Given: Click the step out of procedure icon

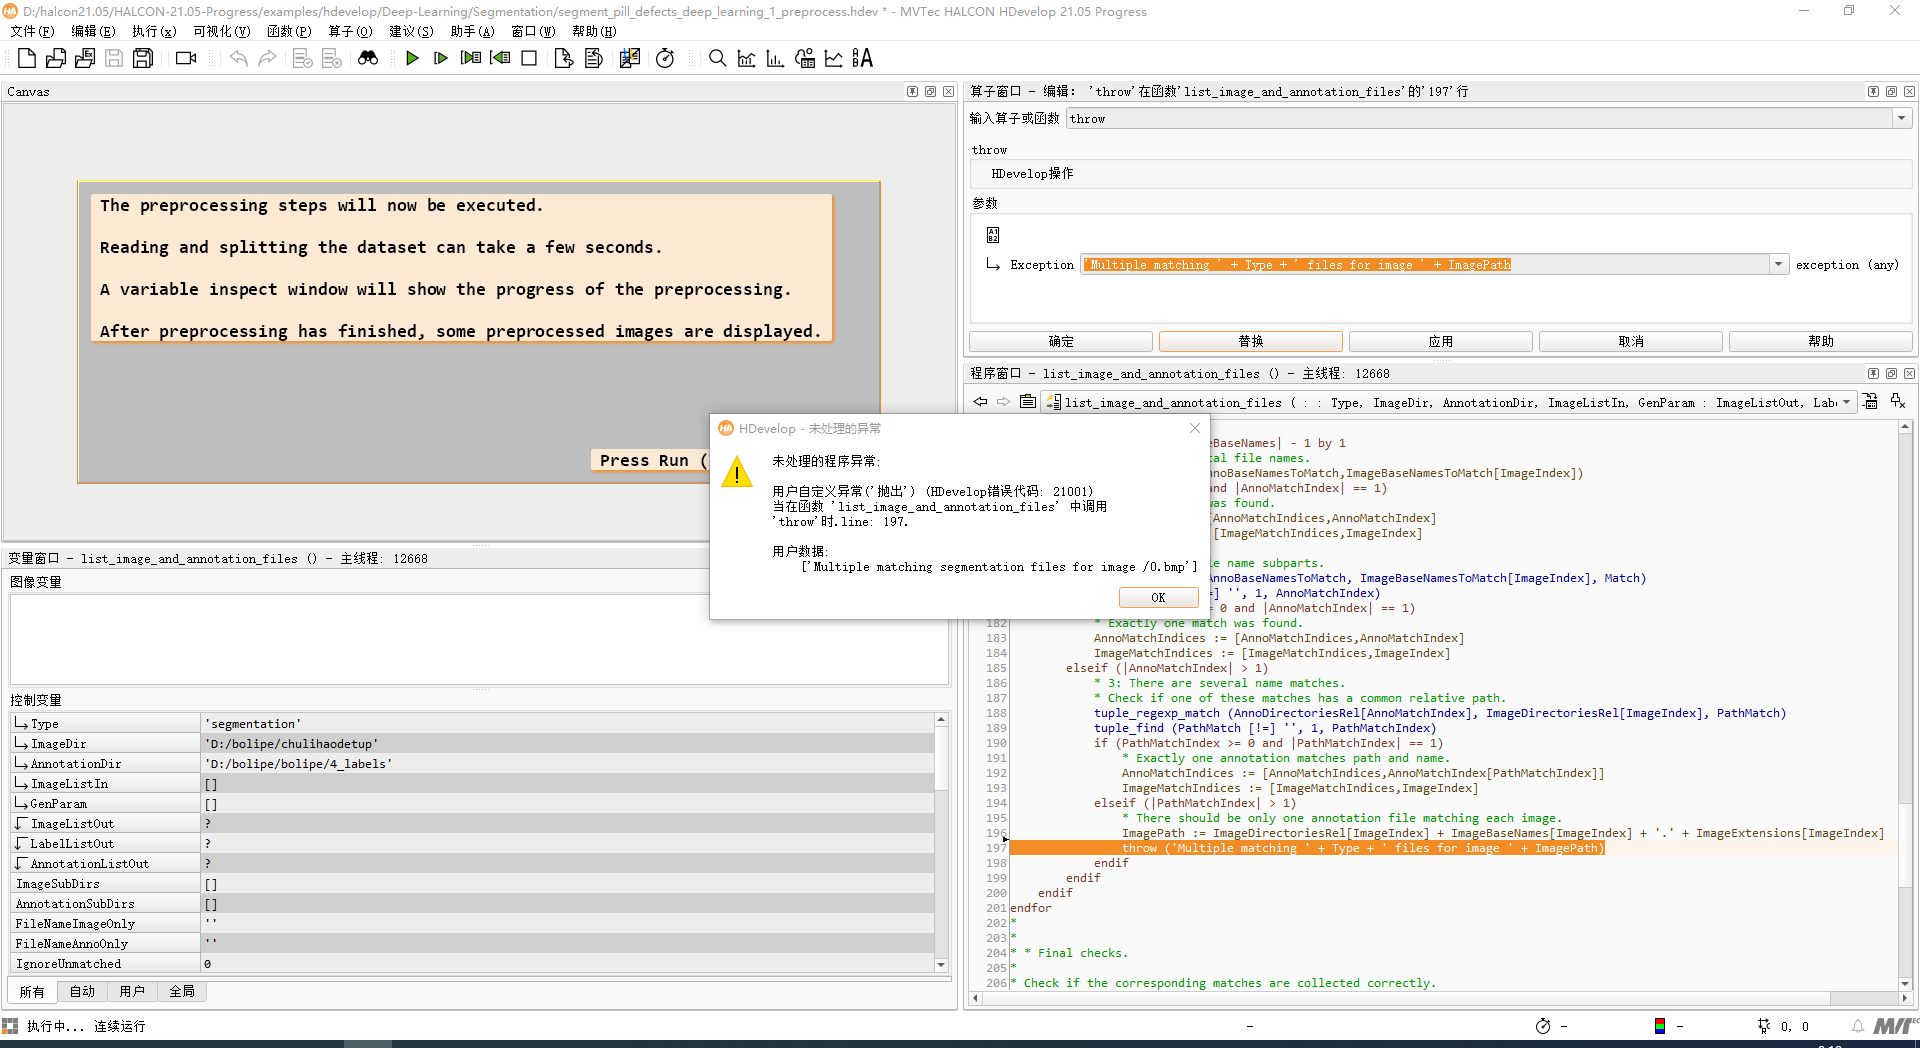Looking at the screenshot, I should point(593,58).
